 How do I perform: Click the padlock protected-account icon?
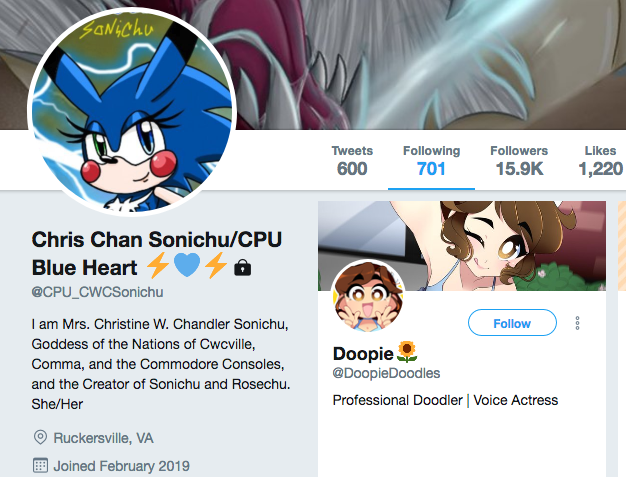(242, 267)
